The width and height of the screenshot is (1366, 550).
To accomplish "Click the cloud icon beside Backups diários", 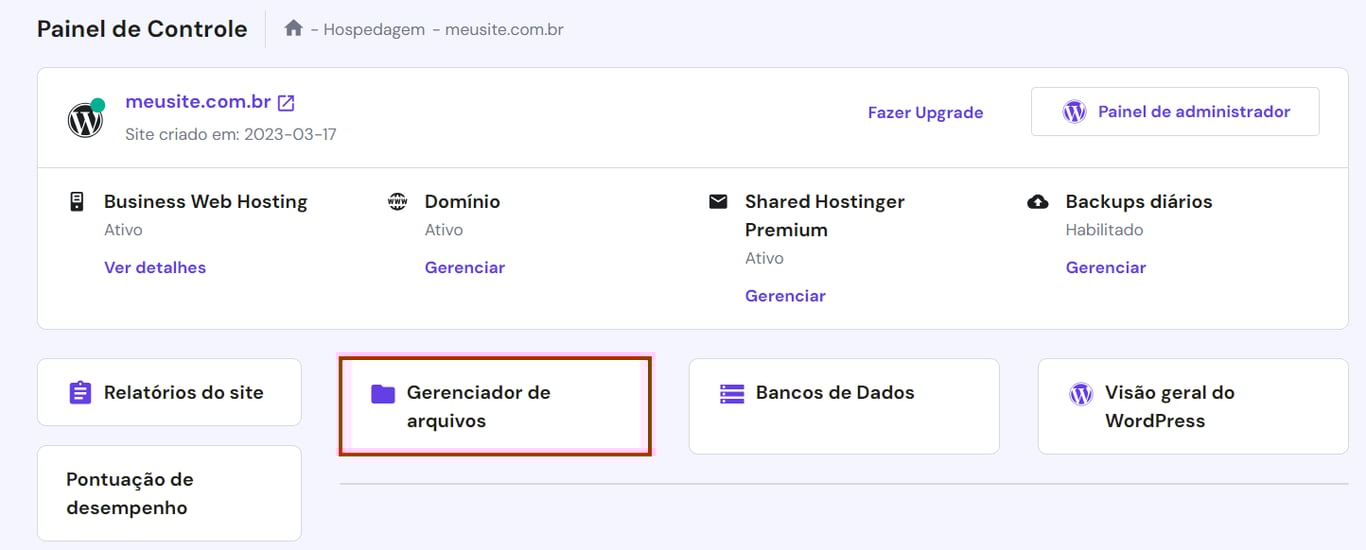I will click(1038, 202).
